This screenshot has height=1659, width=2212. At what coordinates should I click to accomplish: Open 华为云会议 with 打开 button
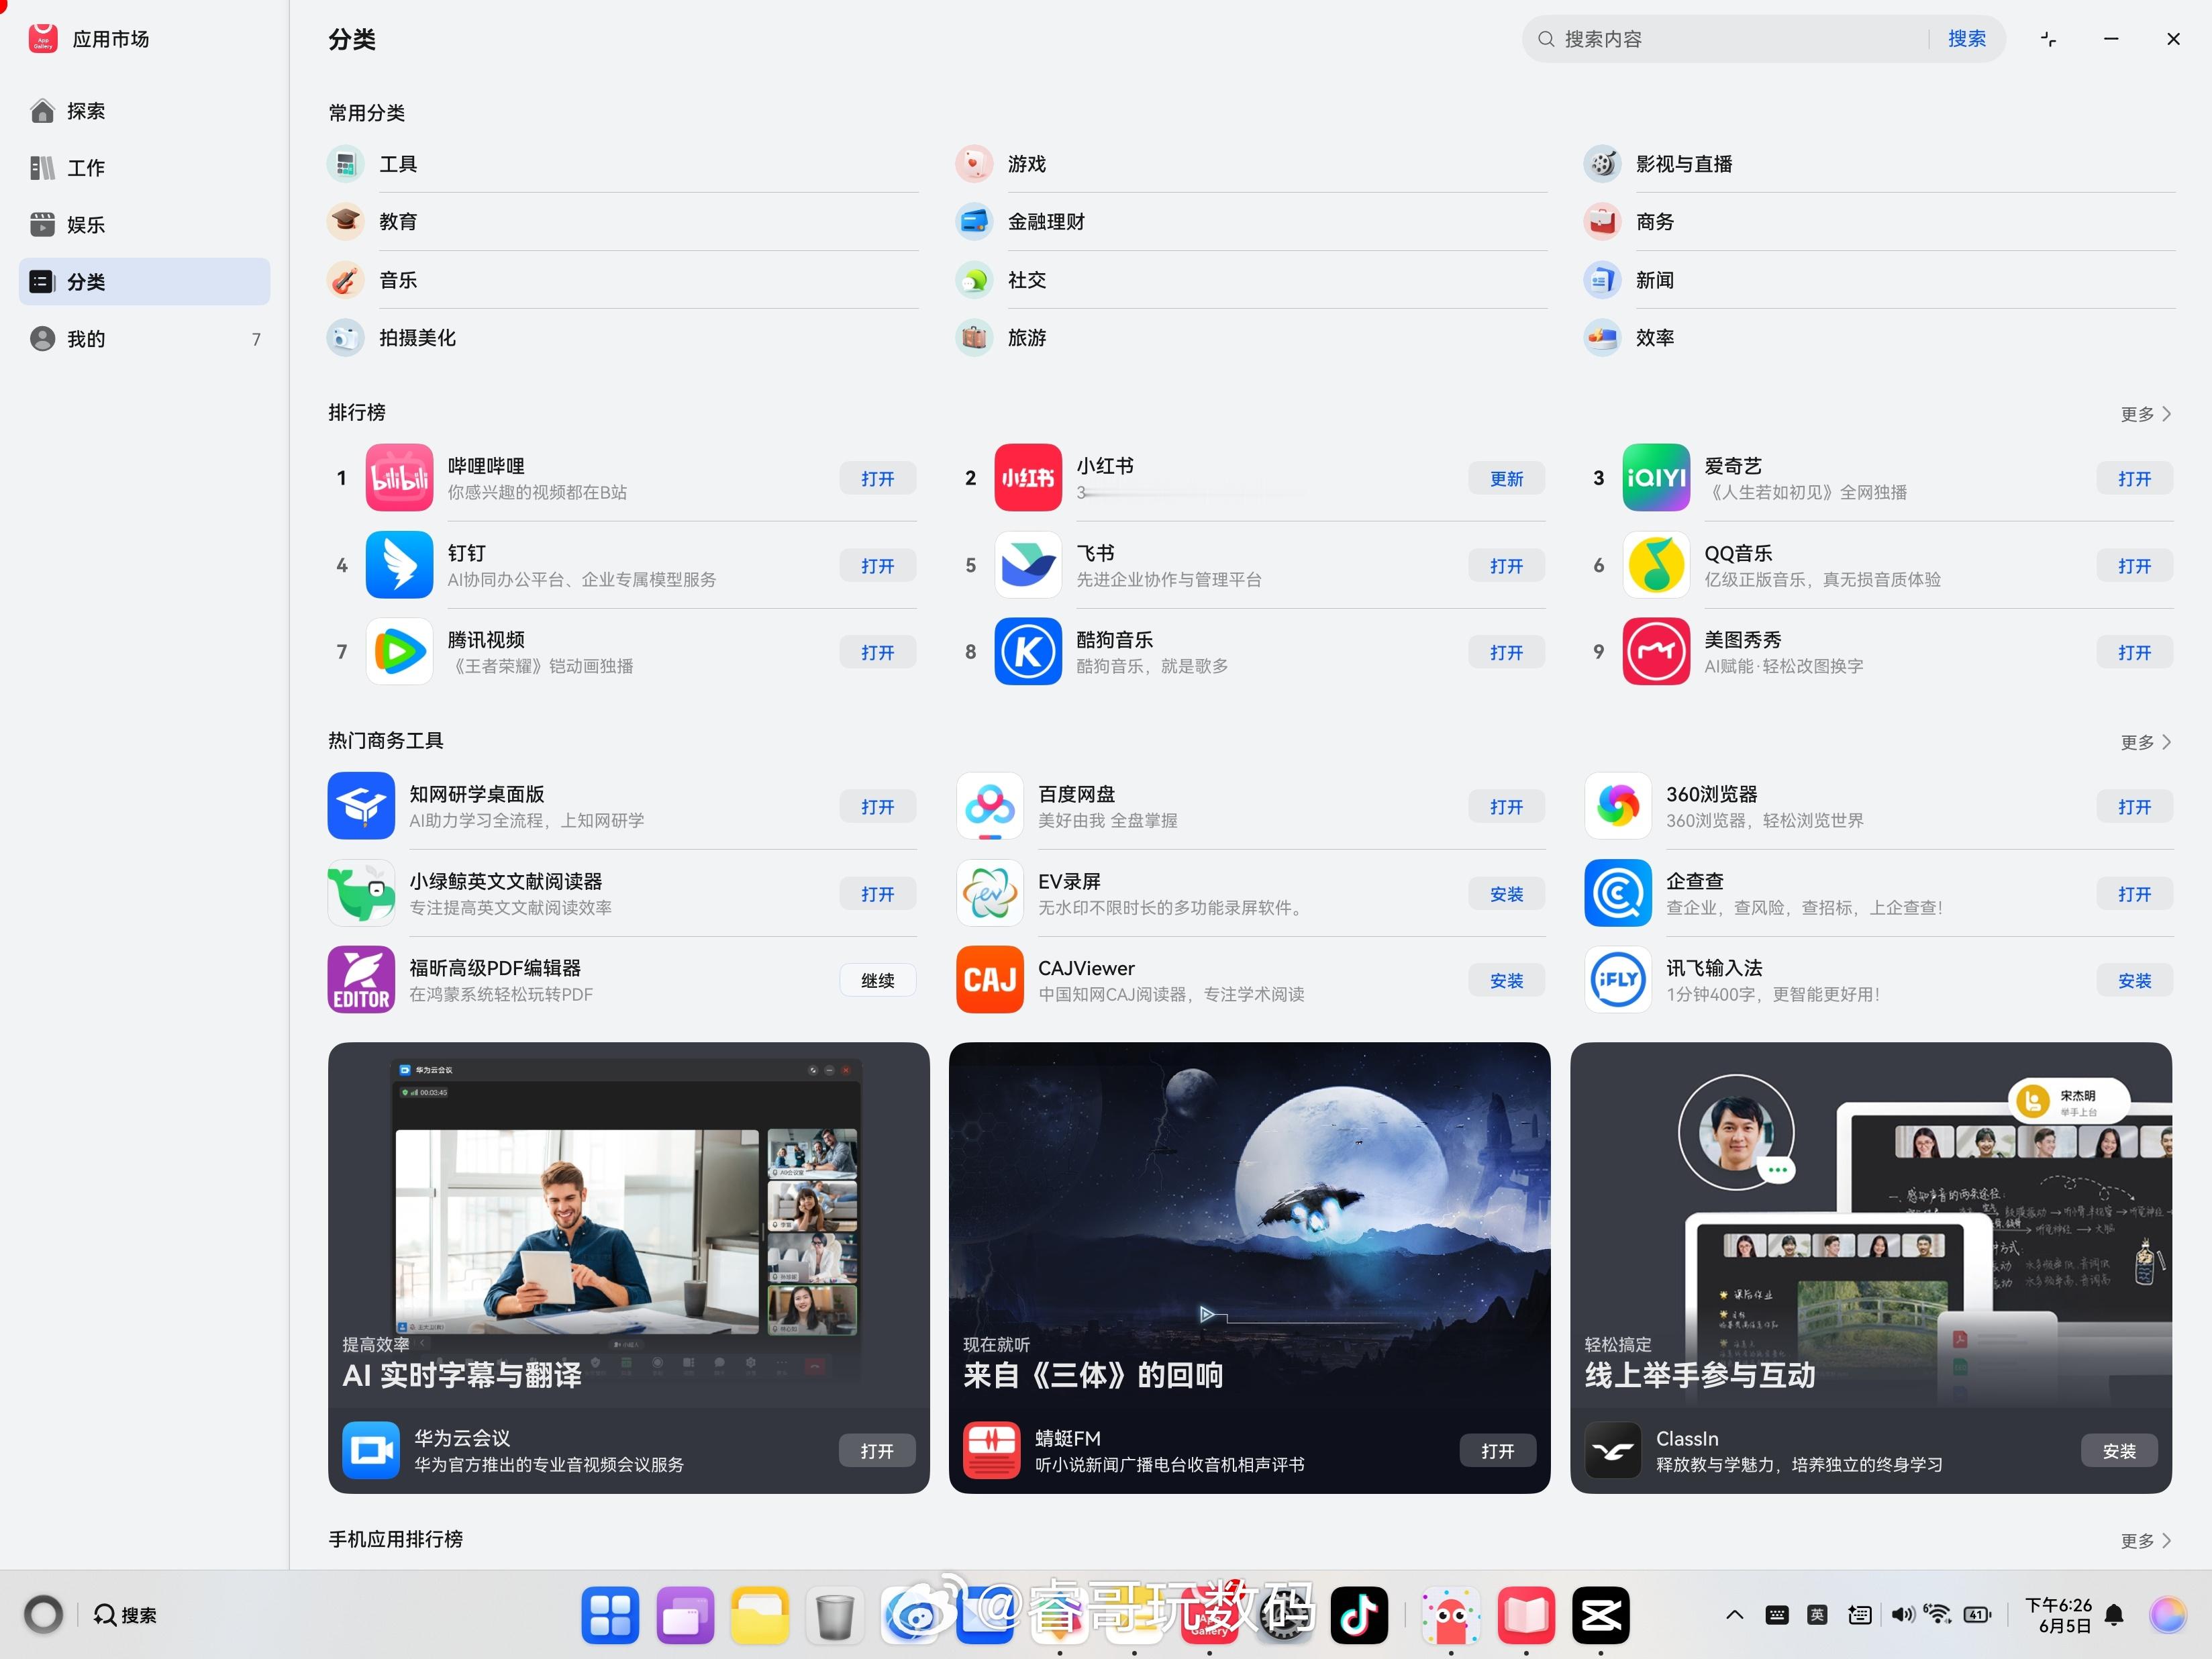point(877,1451)
